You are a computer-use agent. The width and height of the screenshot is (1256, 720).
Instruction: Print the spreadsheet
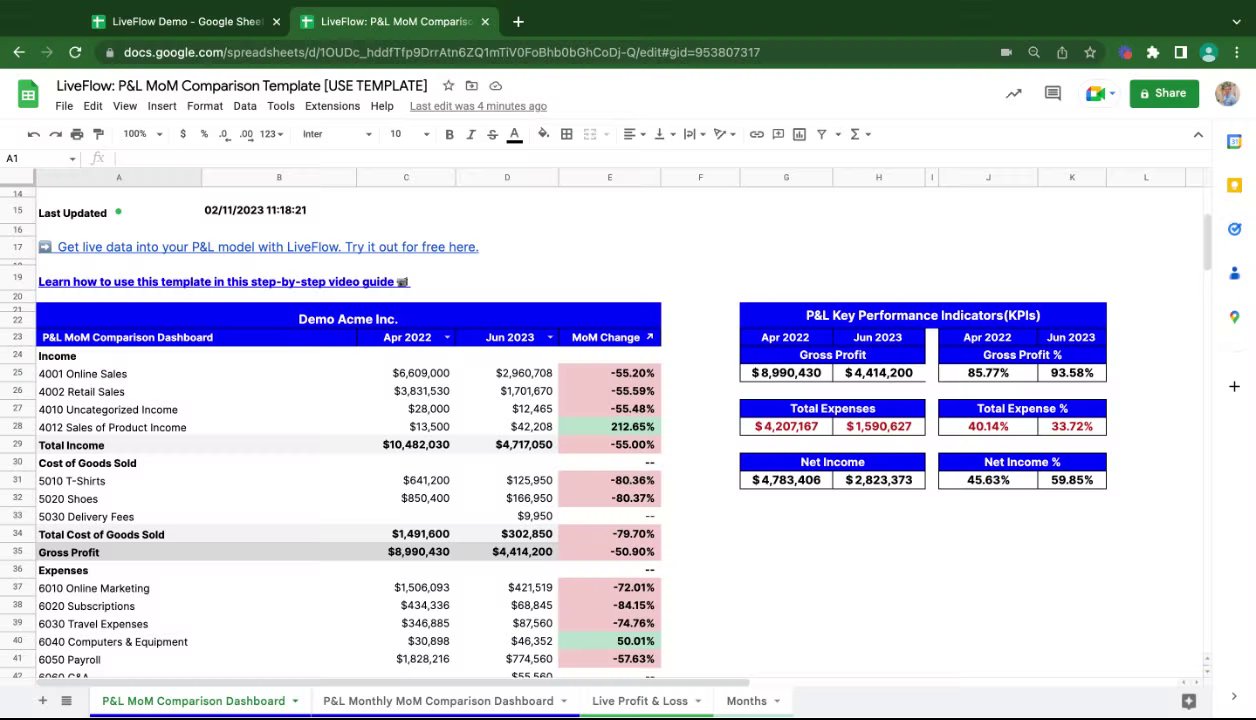tap(77, 134)
